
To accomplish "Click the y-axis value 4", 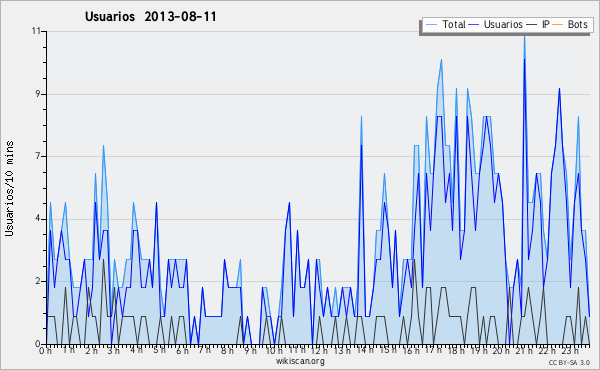I will coord(38,219).
